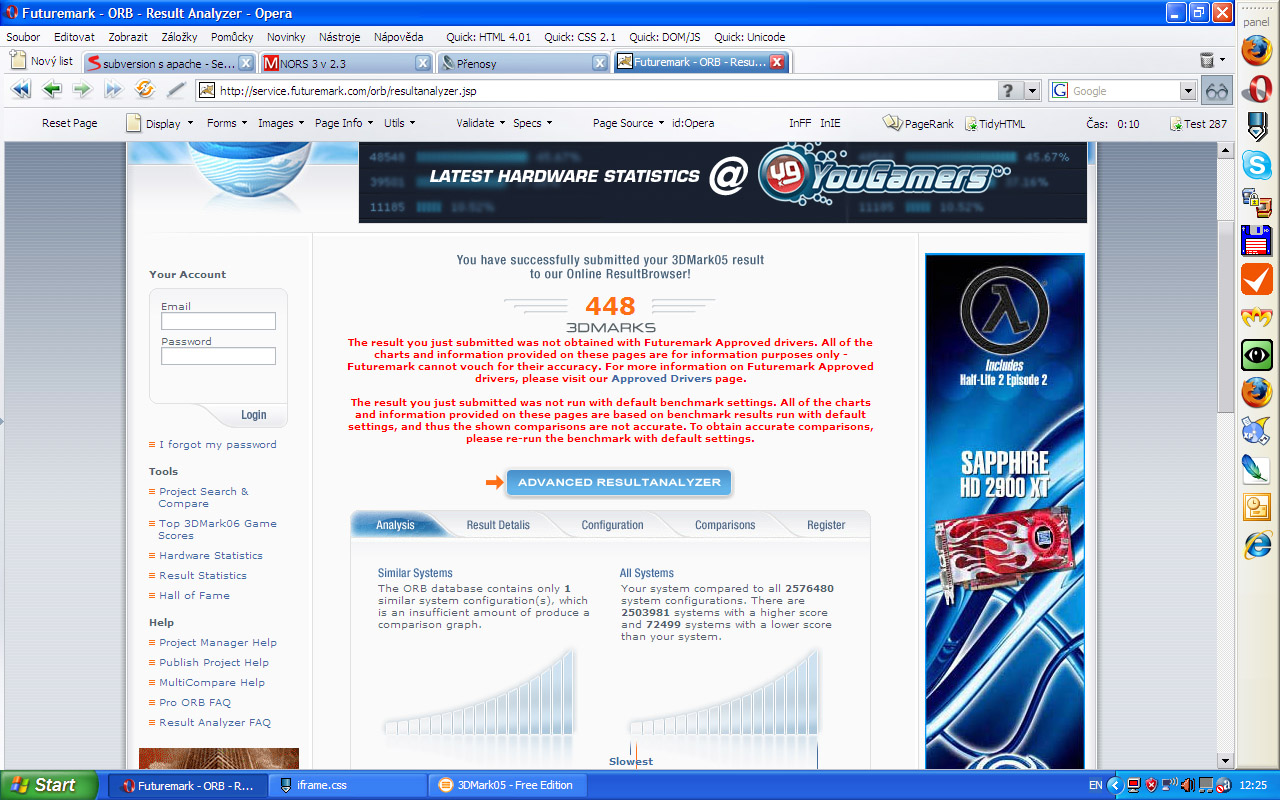
Task: Go back with the green arrow
Action: pos(52,90)
